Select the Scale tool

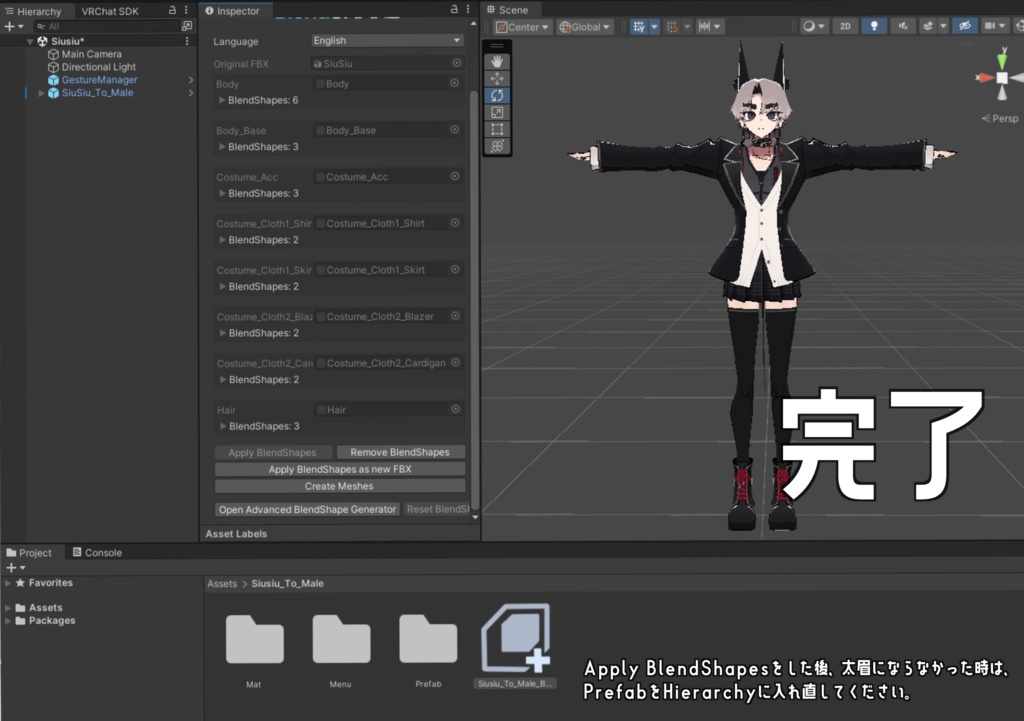coord(497,112)
